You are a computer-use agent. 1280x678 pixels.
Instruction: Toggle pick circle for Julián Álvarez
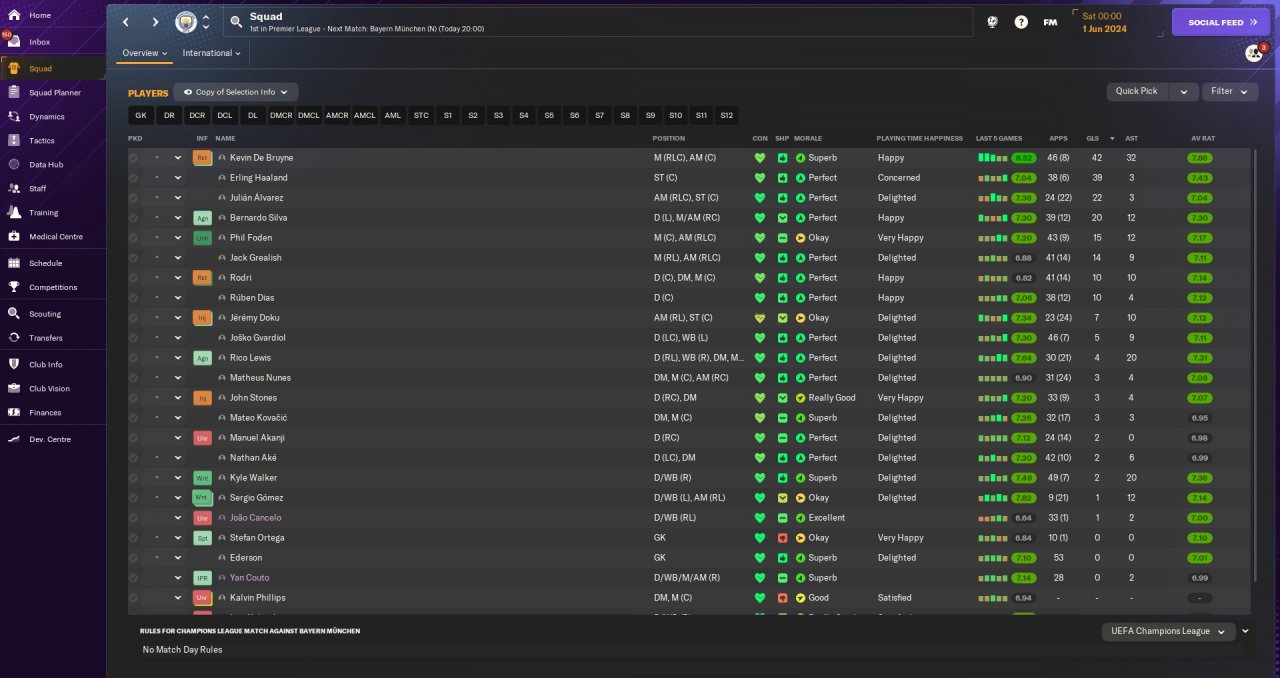pos(134,198)
